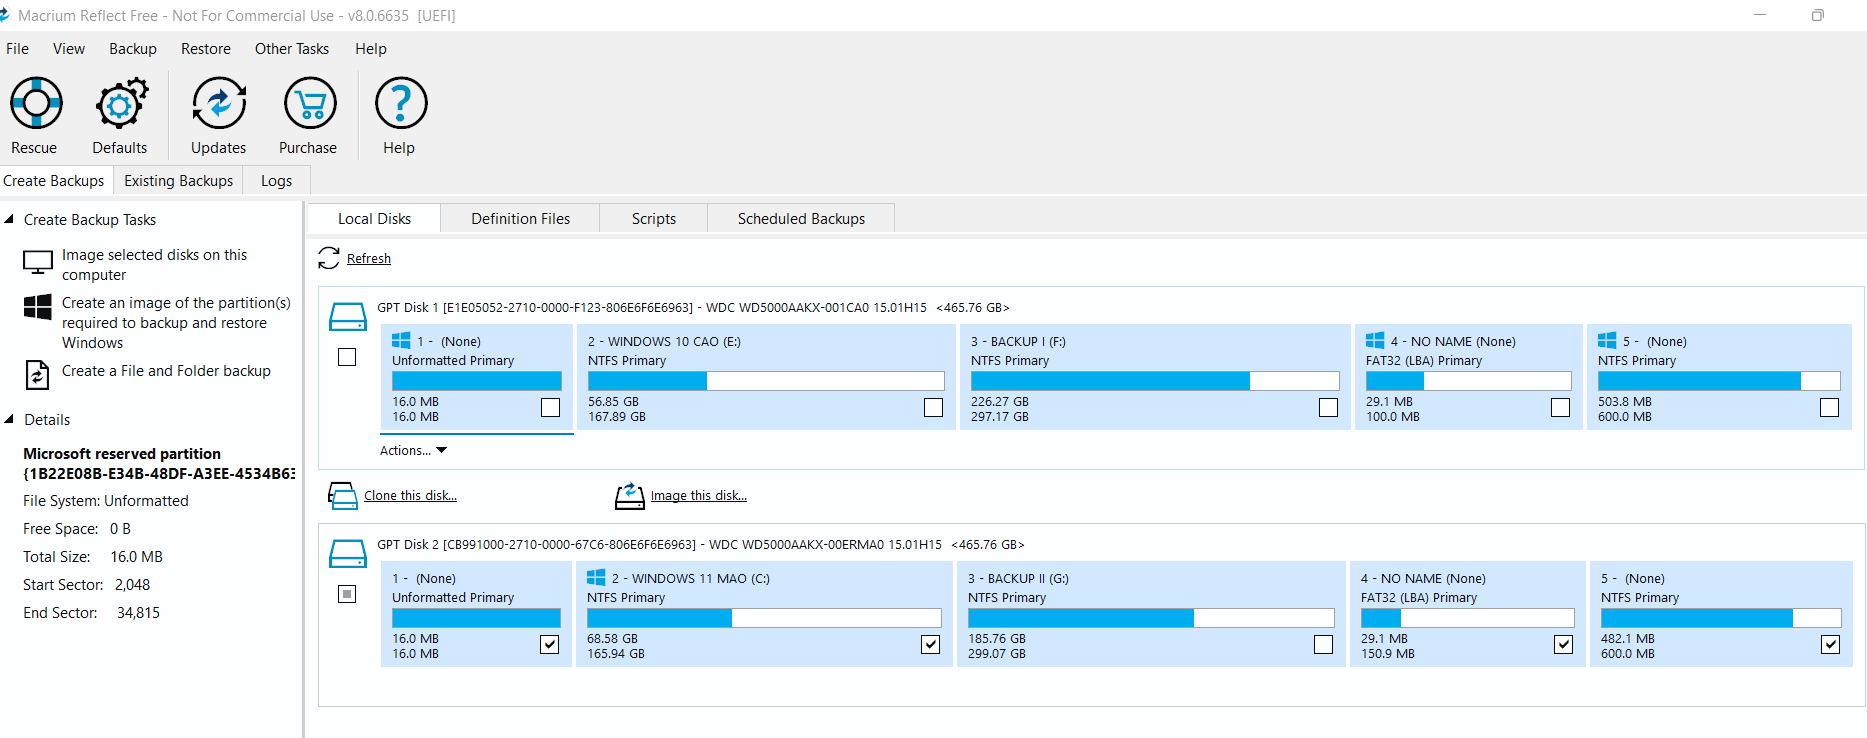Click the WINDOWS 10 CAO usage bar

pyautogui.click(x=766, y=381)
